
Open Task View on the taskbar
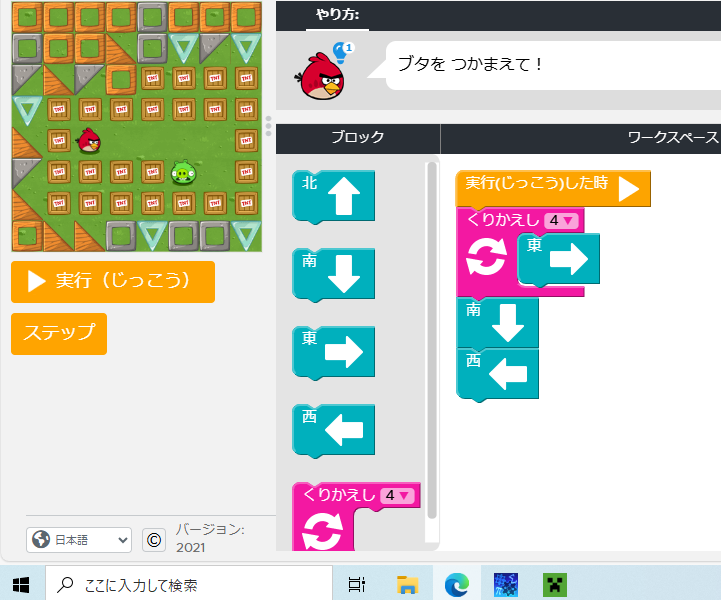tap(357, 585)
